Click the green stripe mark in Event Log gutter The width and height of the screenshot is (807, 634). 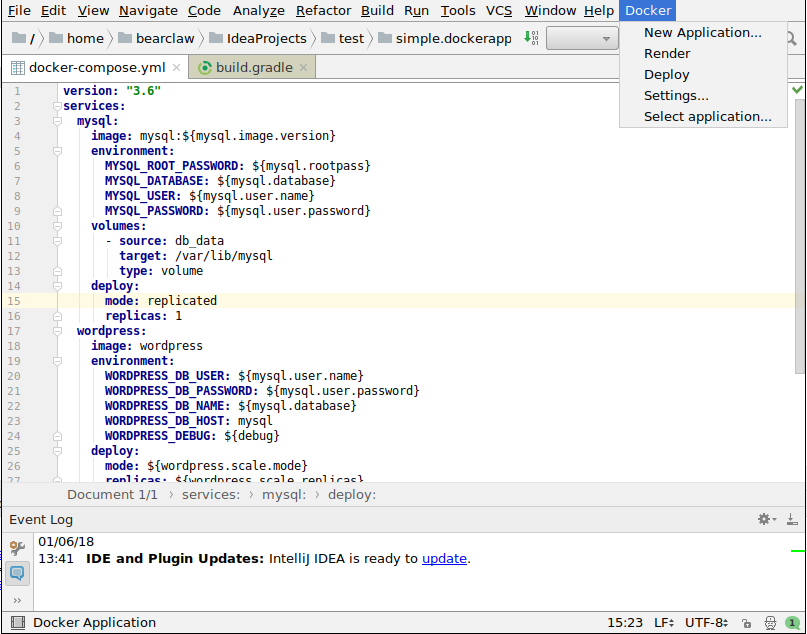[798, 551]
